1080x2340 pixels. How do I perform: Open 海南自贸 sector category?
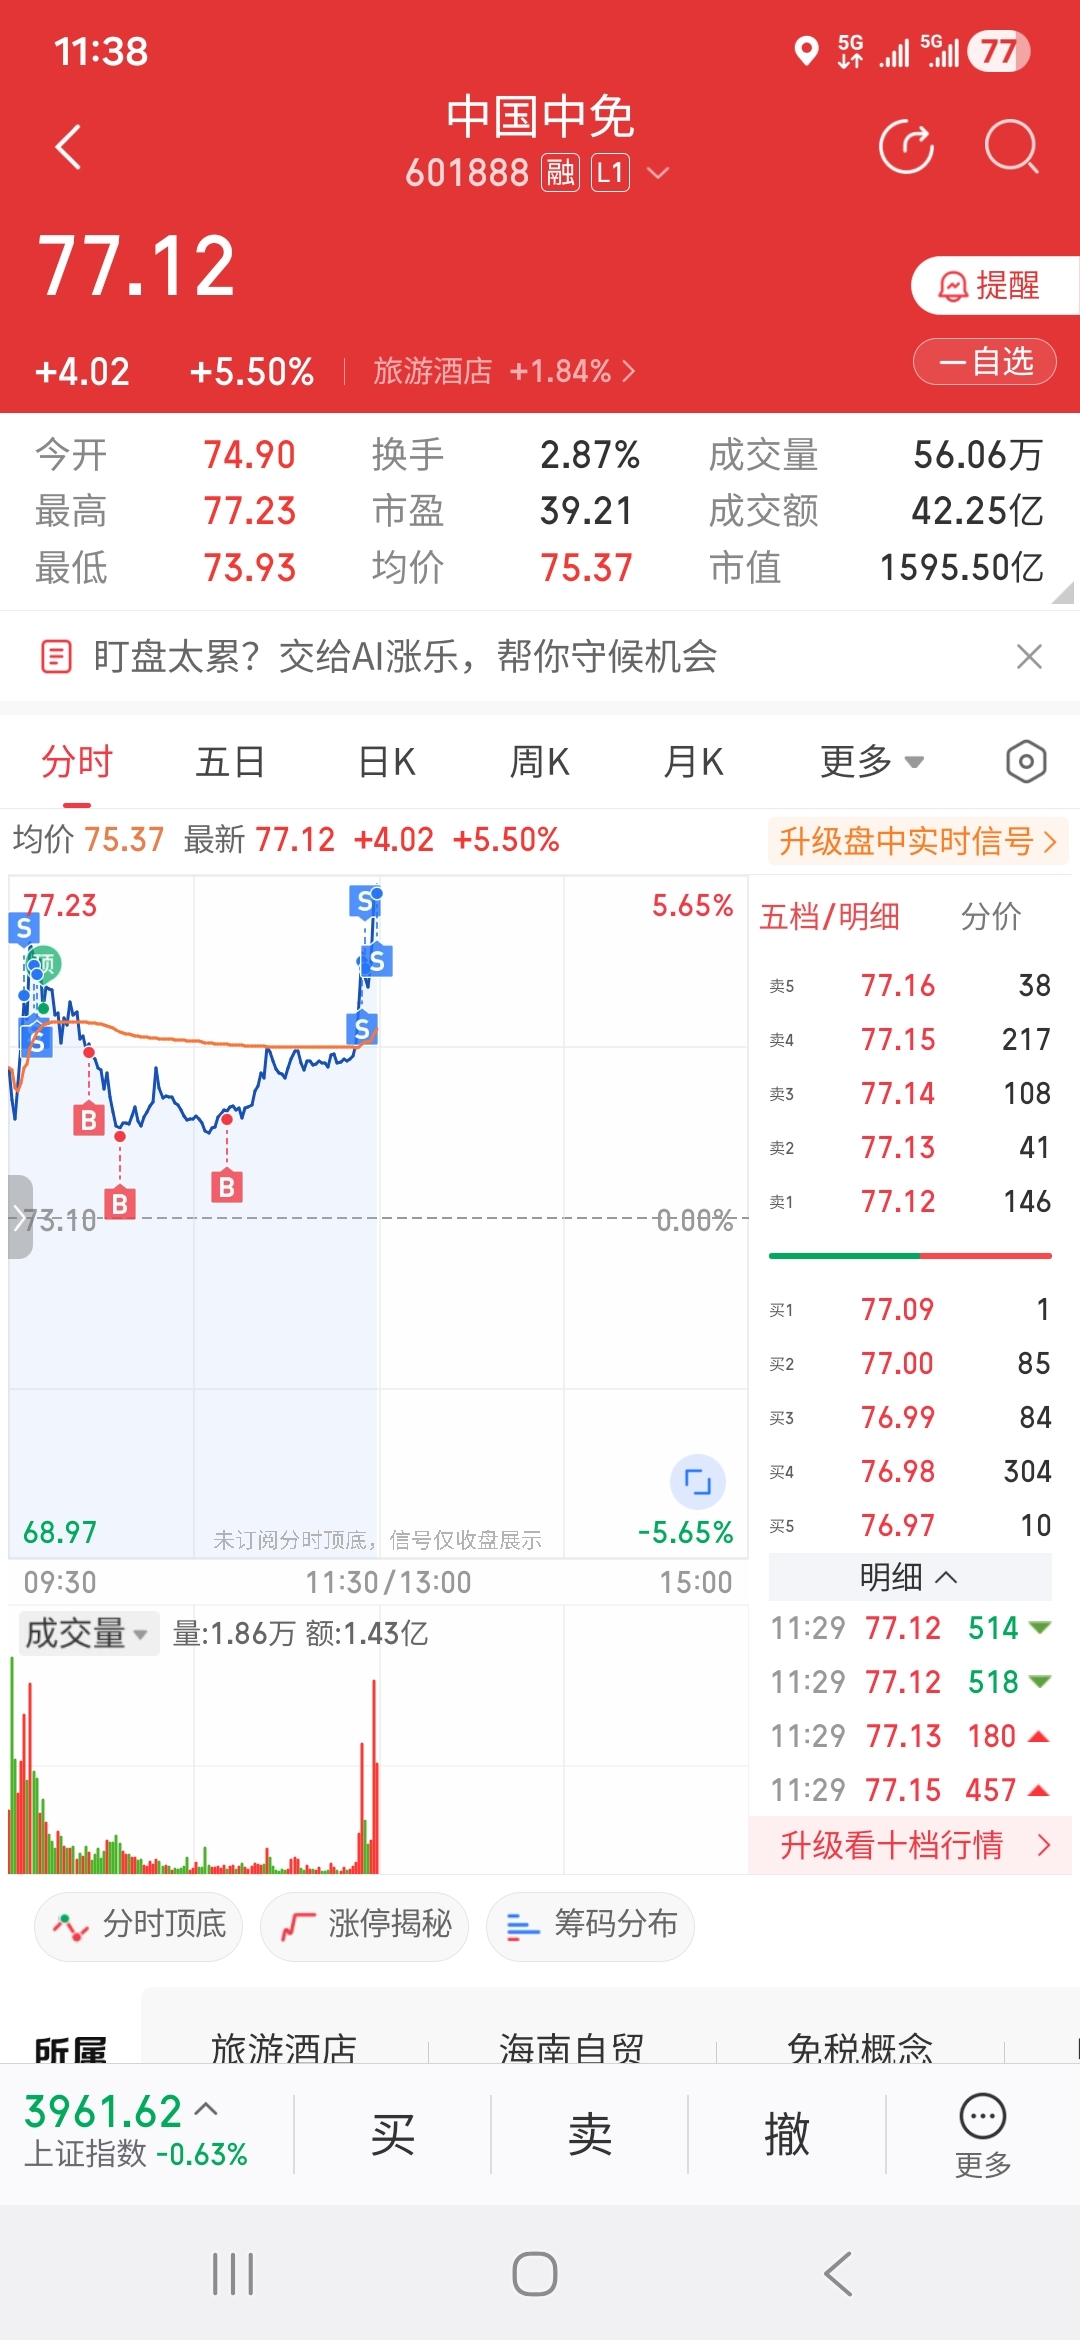click(x=572, y=2047)
